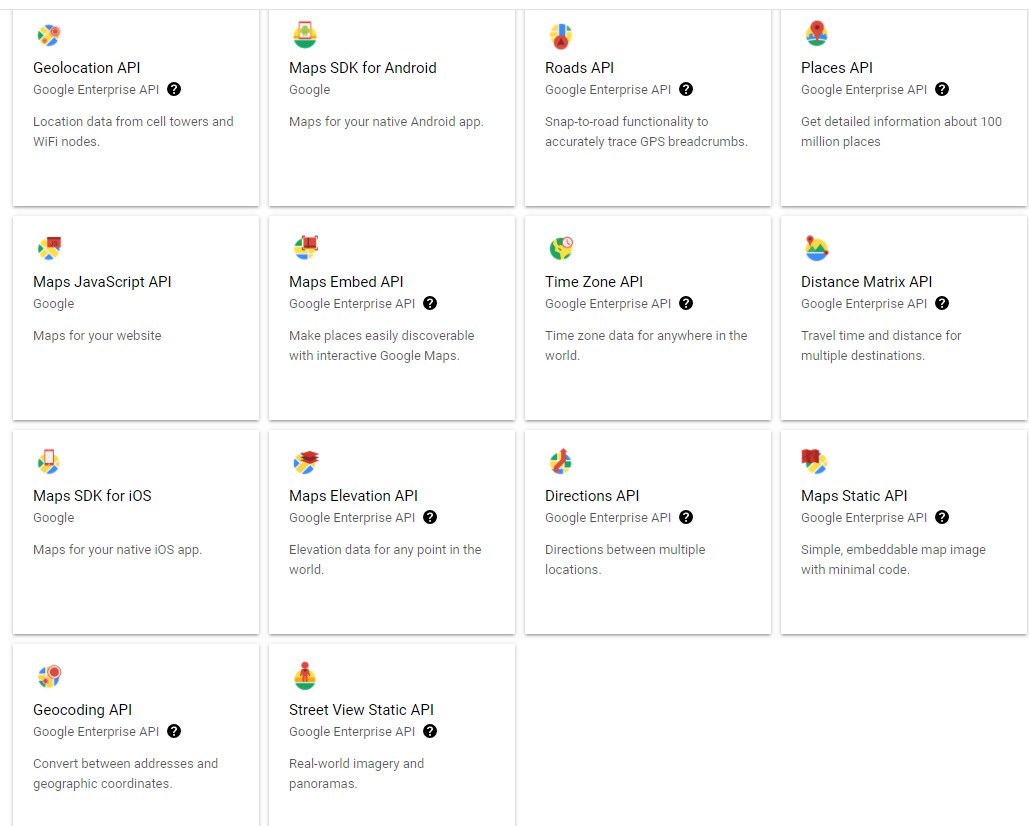Screen dimensions: 1029x826
Task: Open the Maps Static API title
Action: click(x=854, y=495)
